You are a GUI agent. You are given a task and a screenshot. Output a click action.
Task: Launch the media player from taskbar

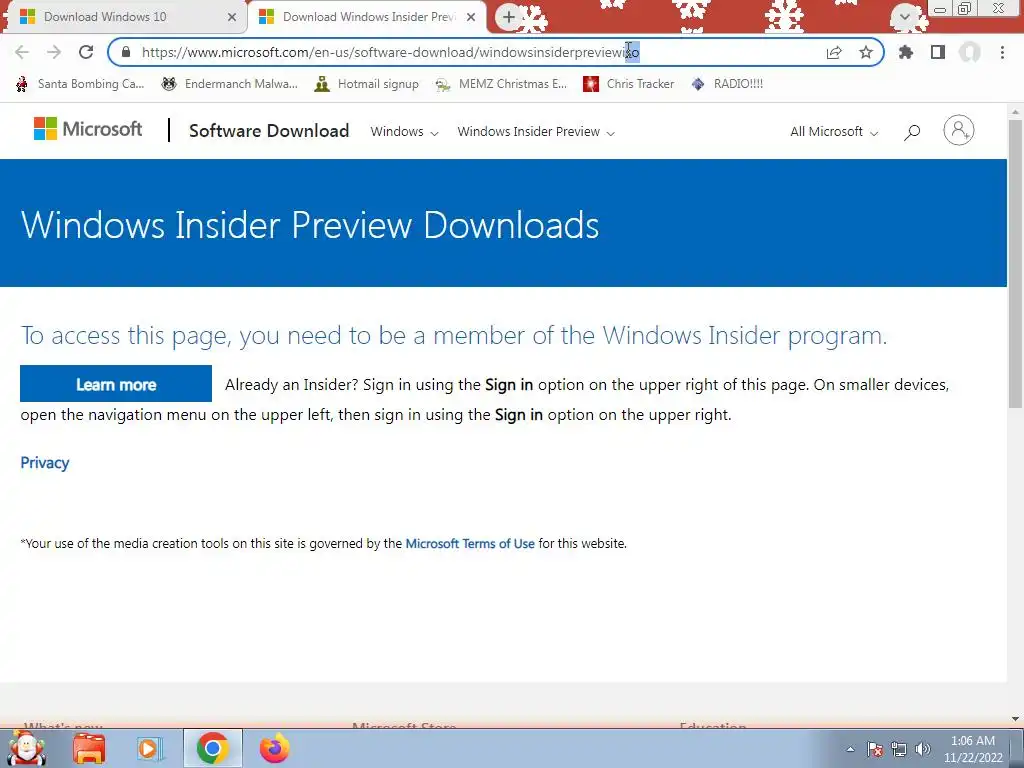click(x=150, y=748)
